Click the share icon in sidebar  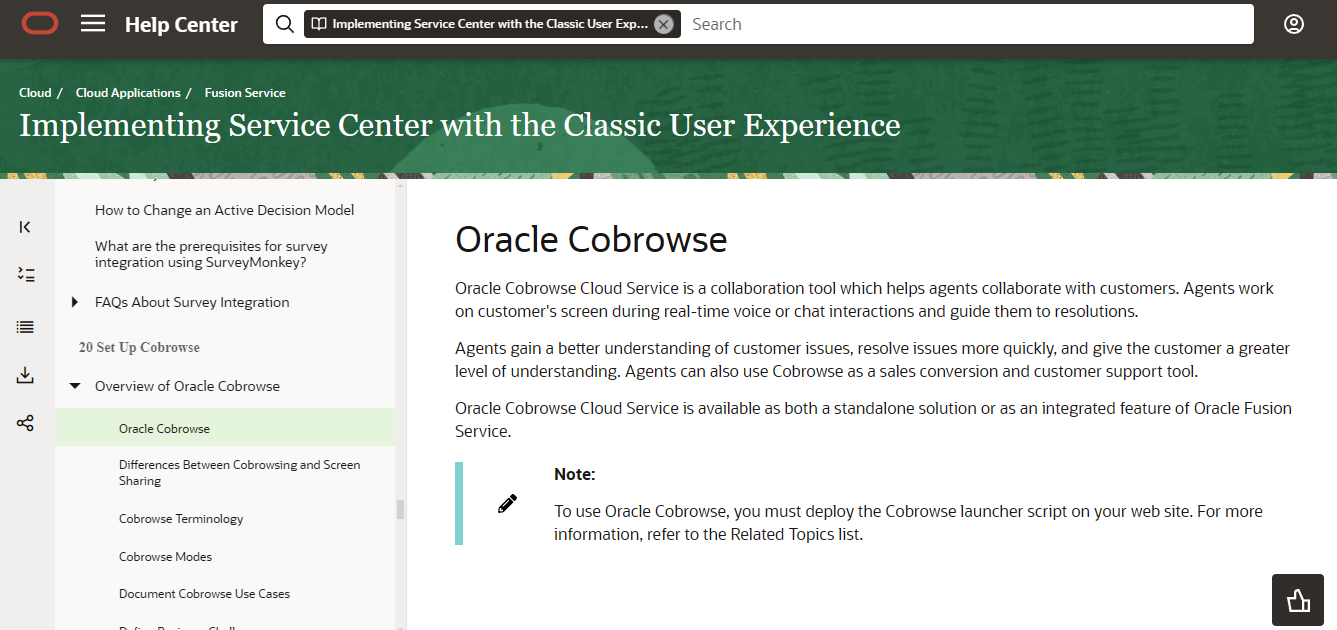pos(26,423)
